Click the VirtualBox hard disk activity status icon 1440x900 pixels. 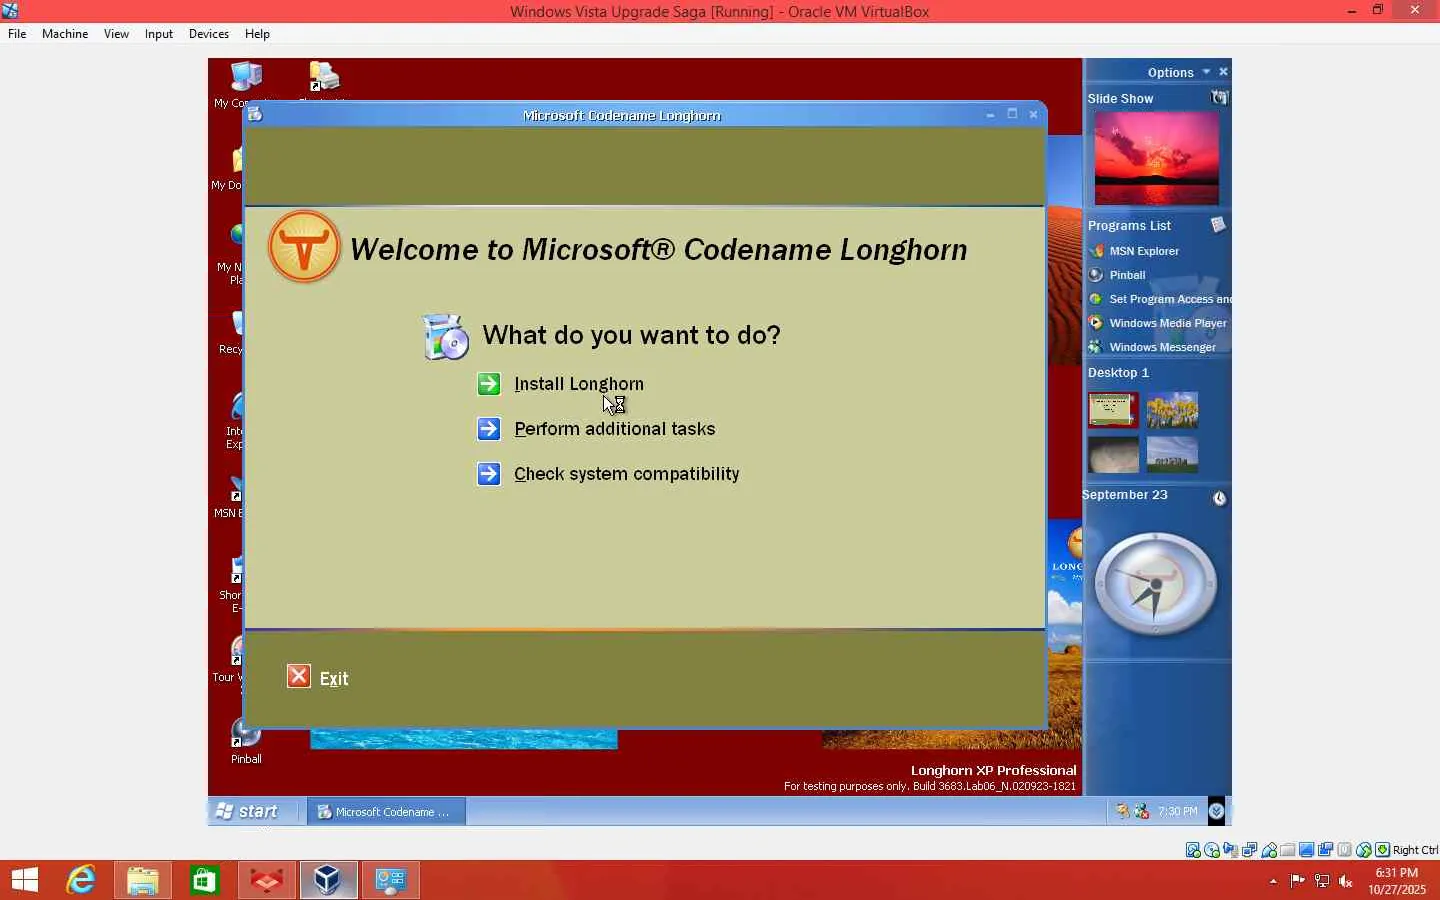coord(1193,850)
